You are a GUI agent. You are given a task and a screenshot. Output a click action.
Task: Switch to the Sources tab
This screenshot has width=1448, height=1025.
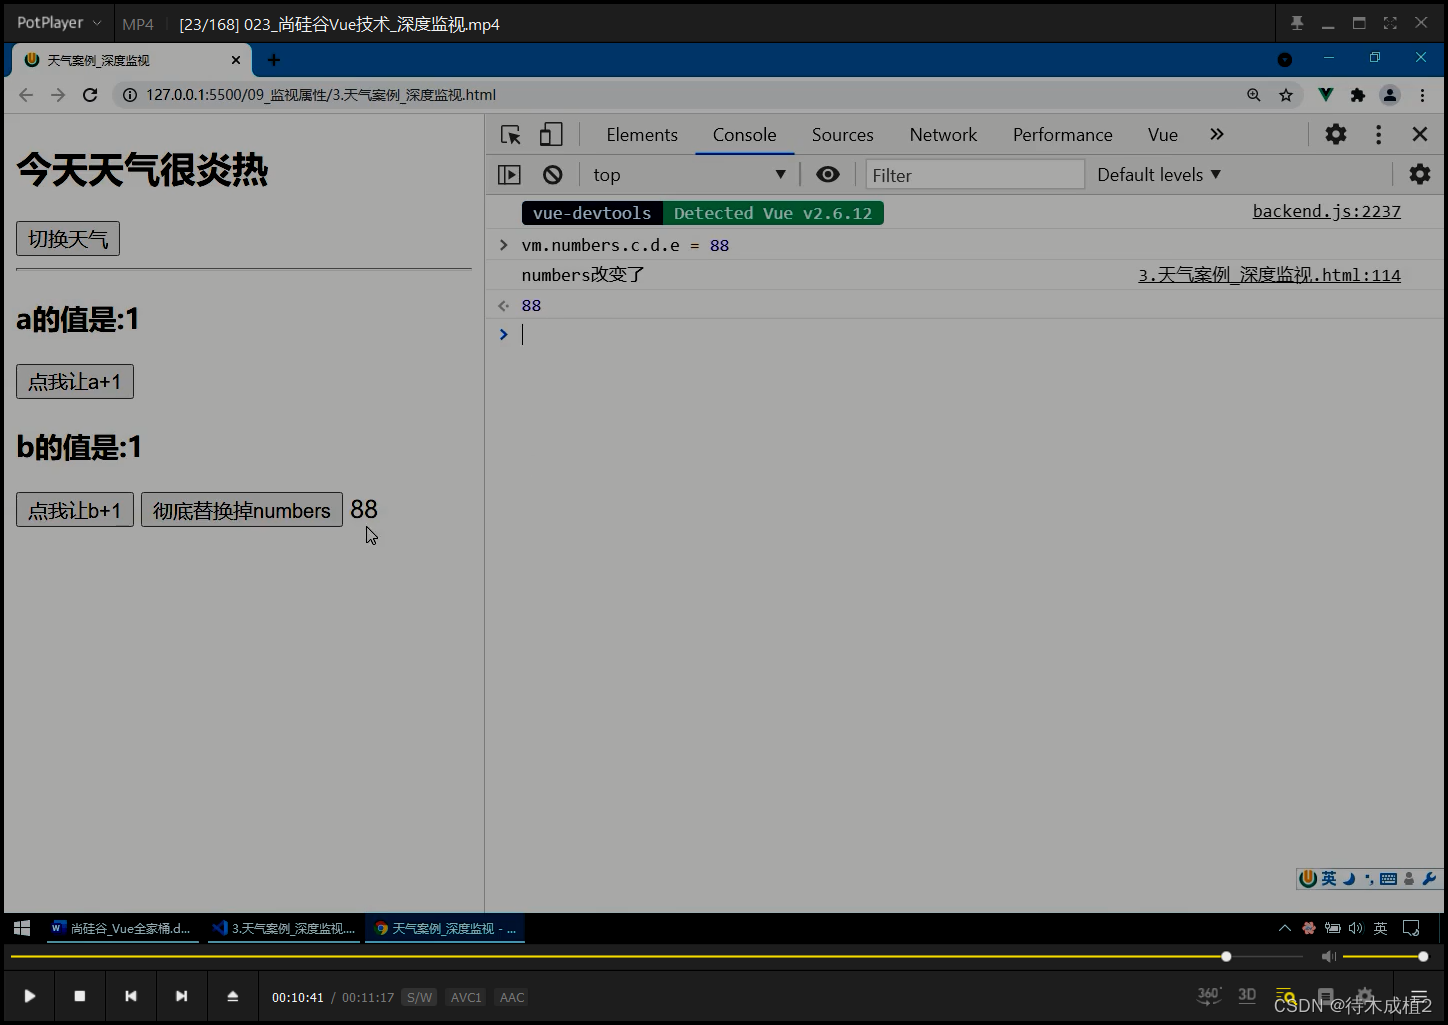point(843,135)
